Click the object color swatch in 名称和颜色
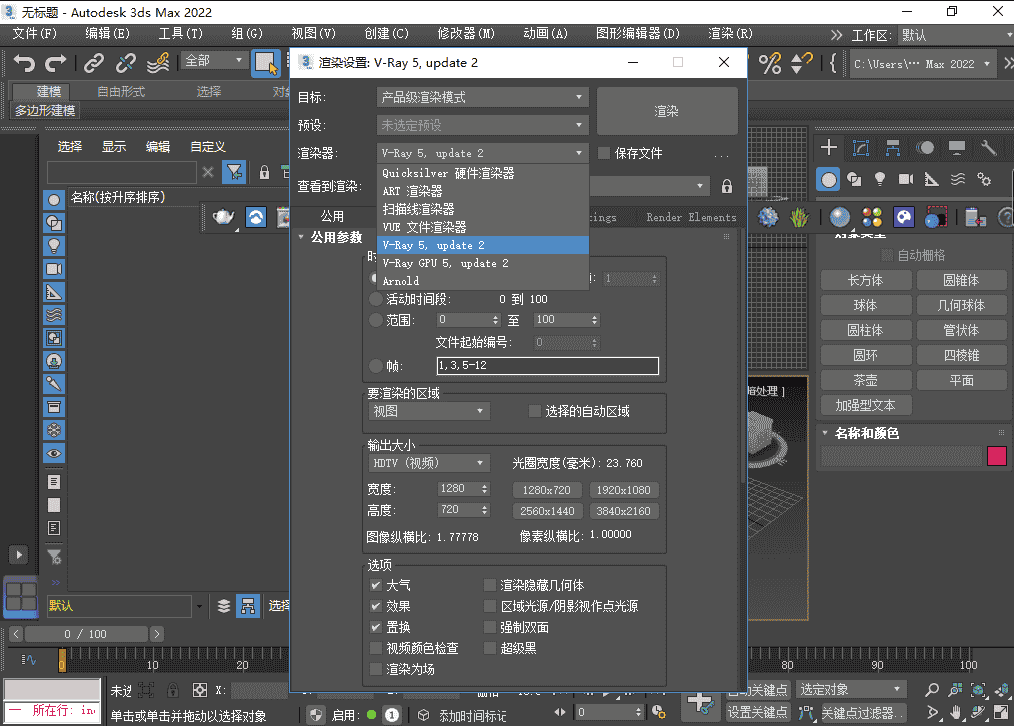Viewport: 1014px width, 726px height. pyautogui.click(x=996, y=456)
